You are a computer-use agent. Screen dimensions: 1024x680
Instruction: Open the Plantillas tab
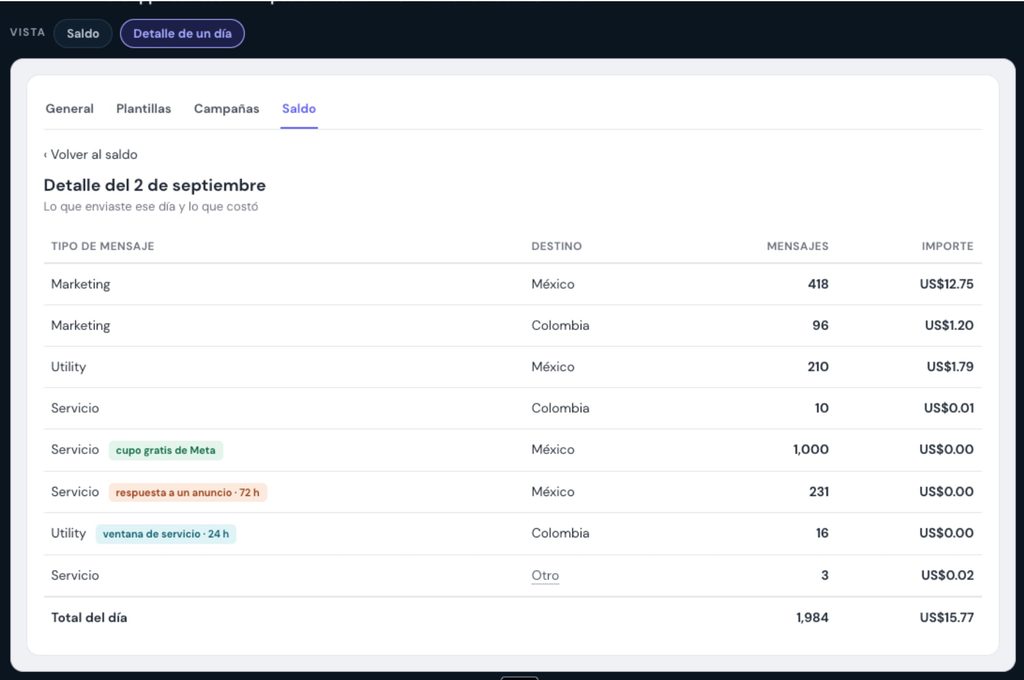[144, 108]
